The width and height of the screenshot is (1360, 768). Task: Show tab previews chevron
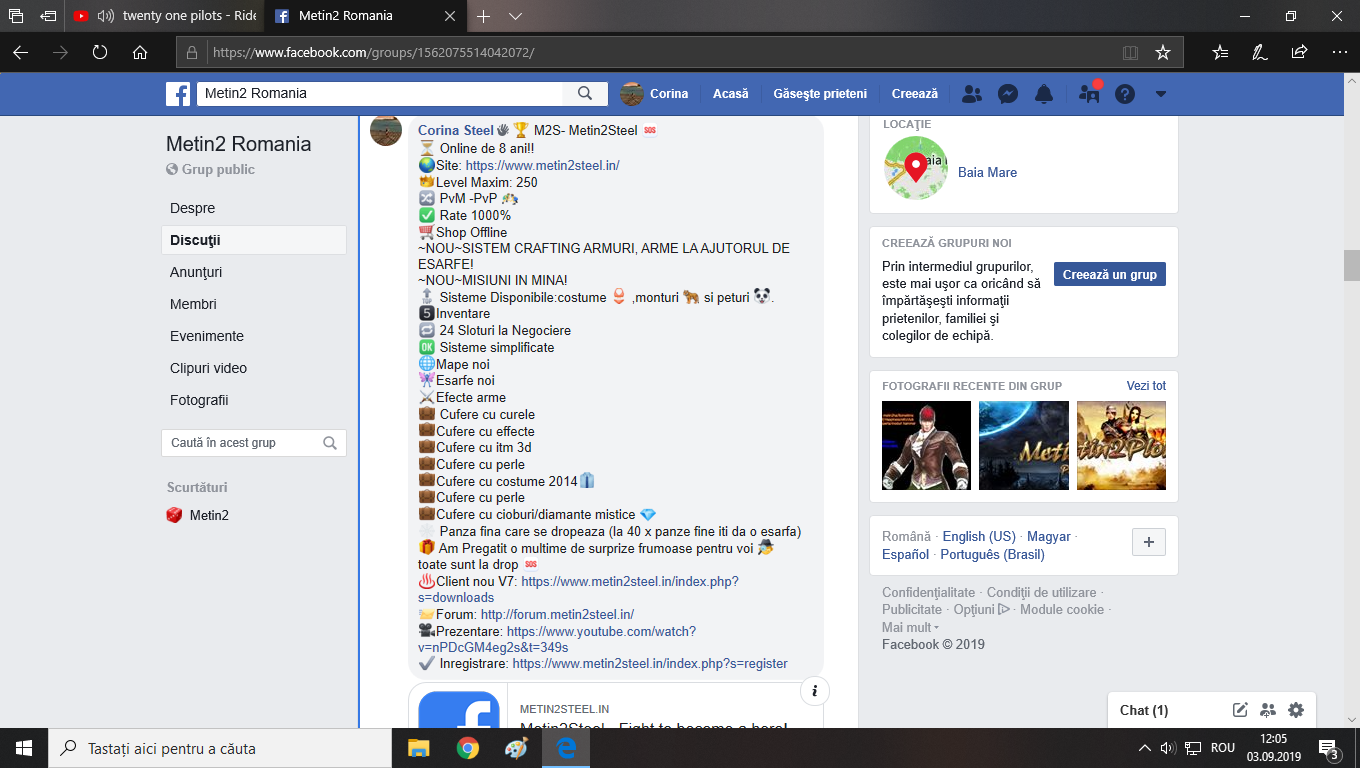(515, 16)
